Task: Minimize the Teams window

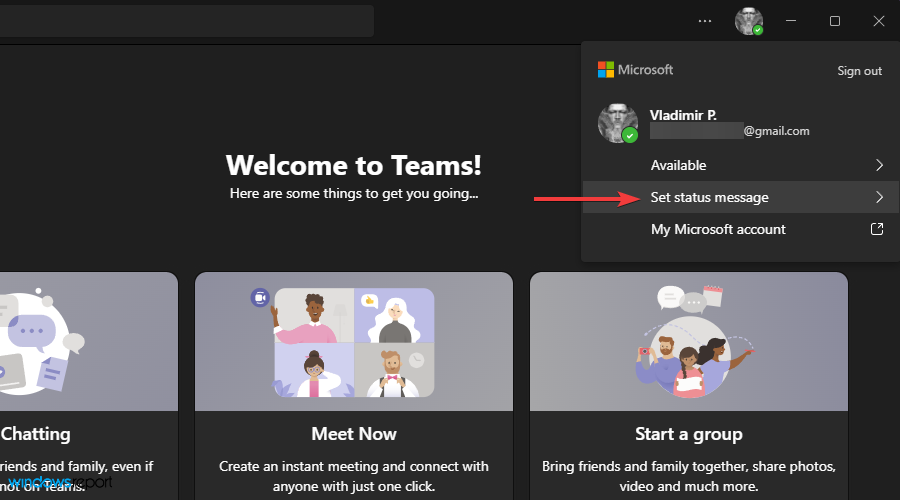Action: 791,21
